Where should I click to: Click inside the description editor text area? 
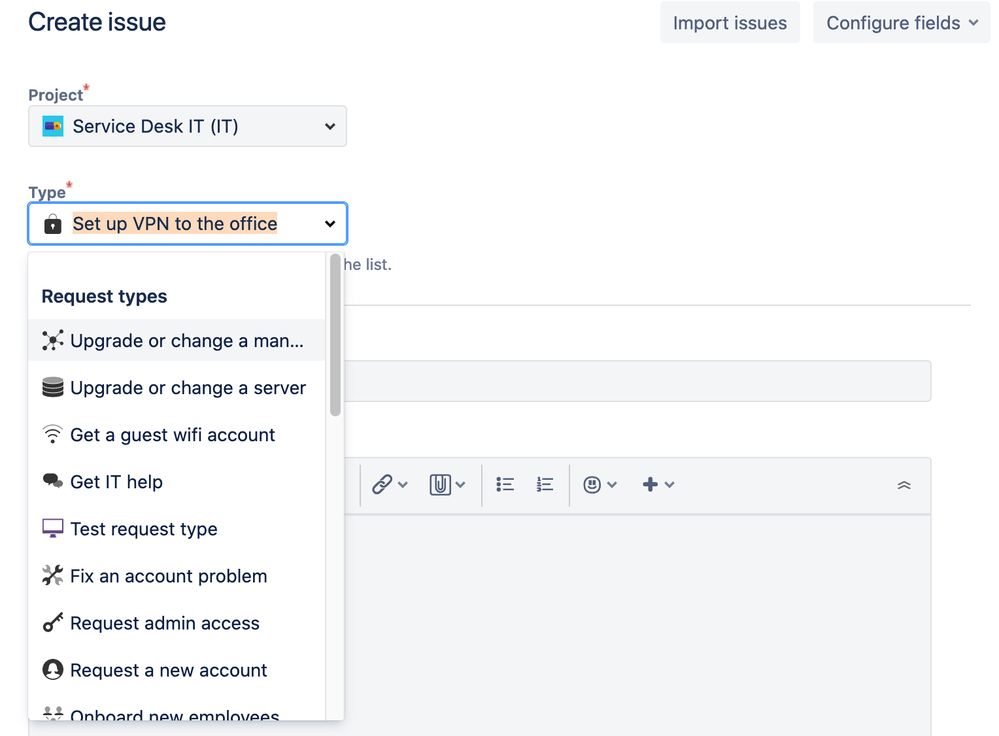coord(637,624)
